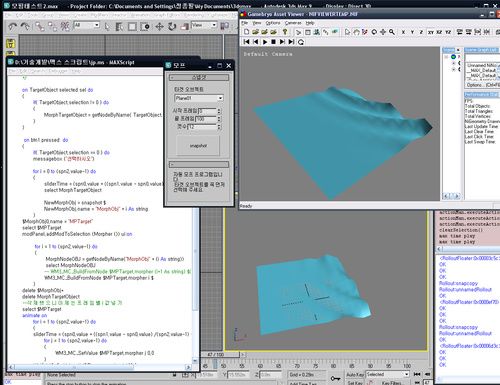Choose the Select Object arrow tool

pos(107,26)
